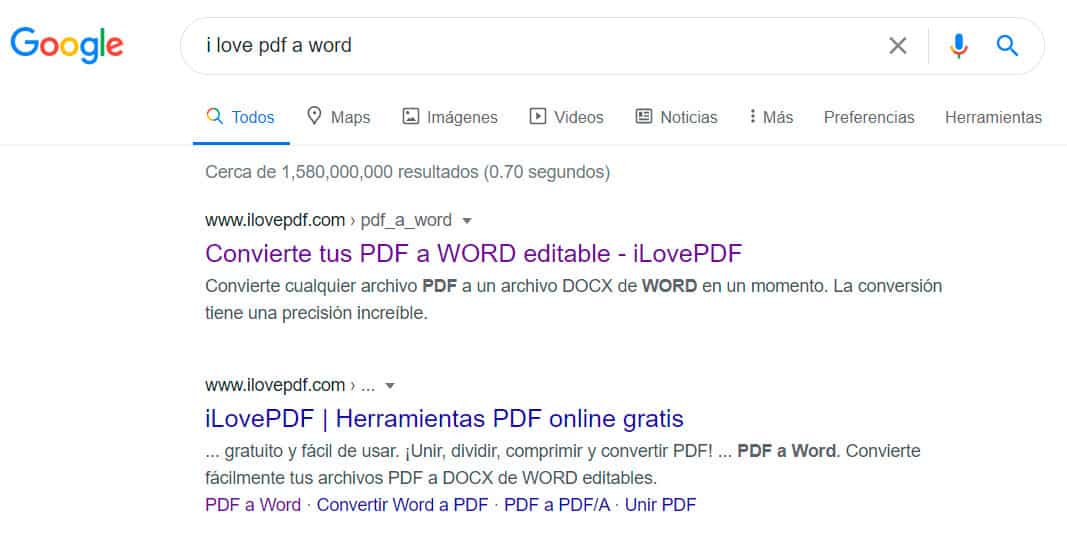Open Herramientas search tools

pos(993,117)
